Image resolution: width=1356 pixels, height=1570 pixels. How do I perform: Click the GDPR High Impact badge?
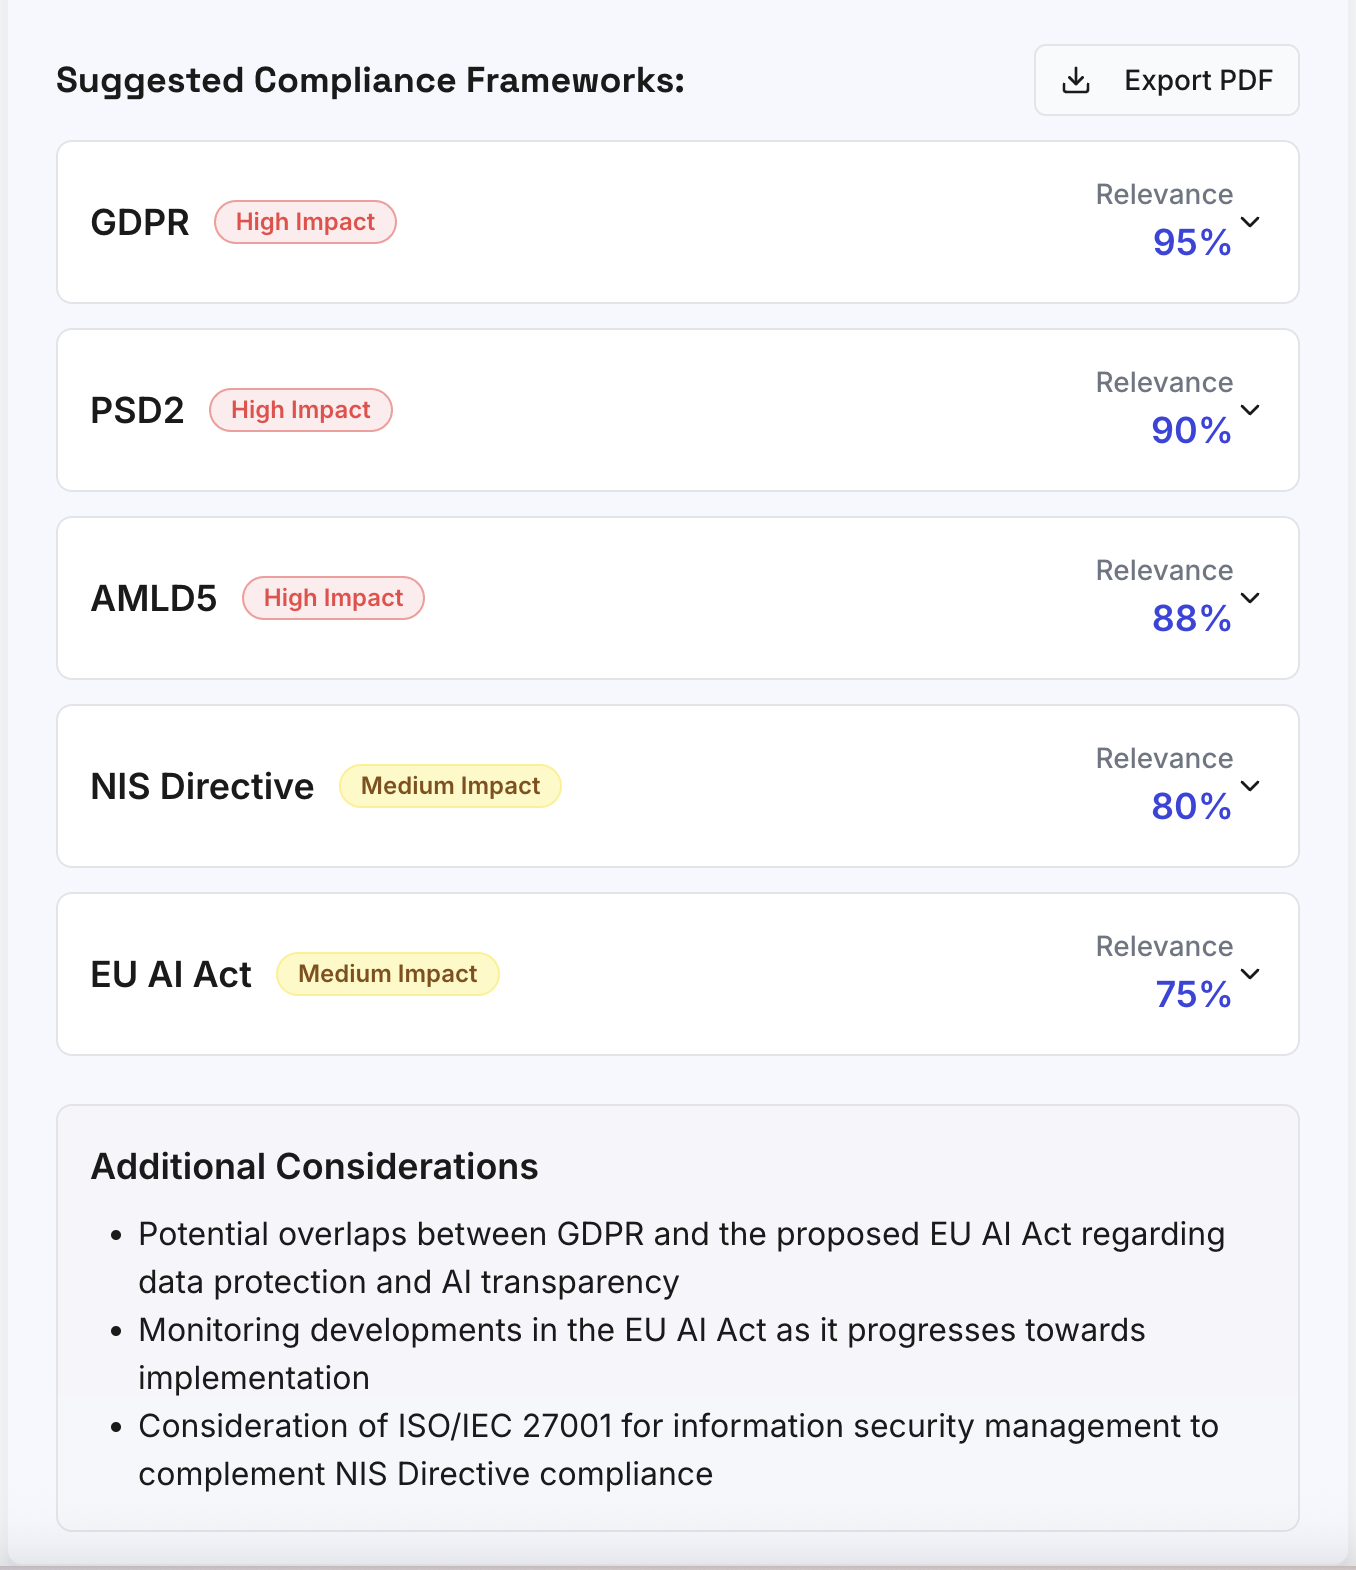click(x=305, y=222)
